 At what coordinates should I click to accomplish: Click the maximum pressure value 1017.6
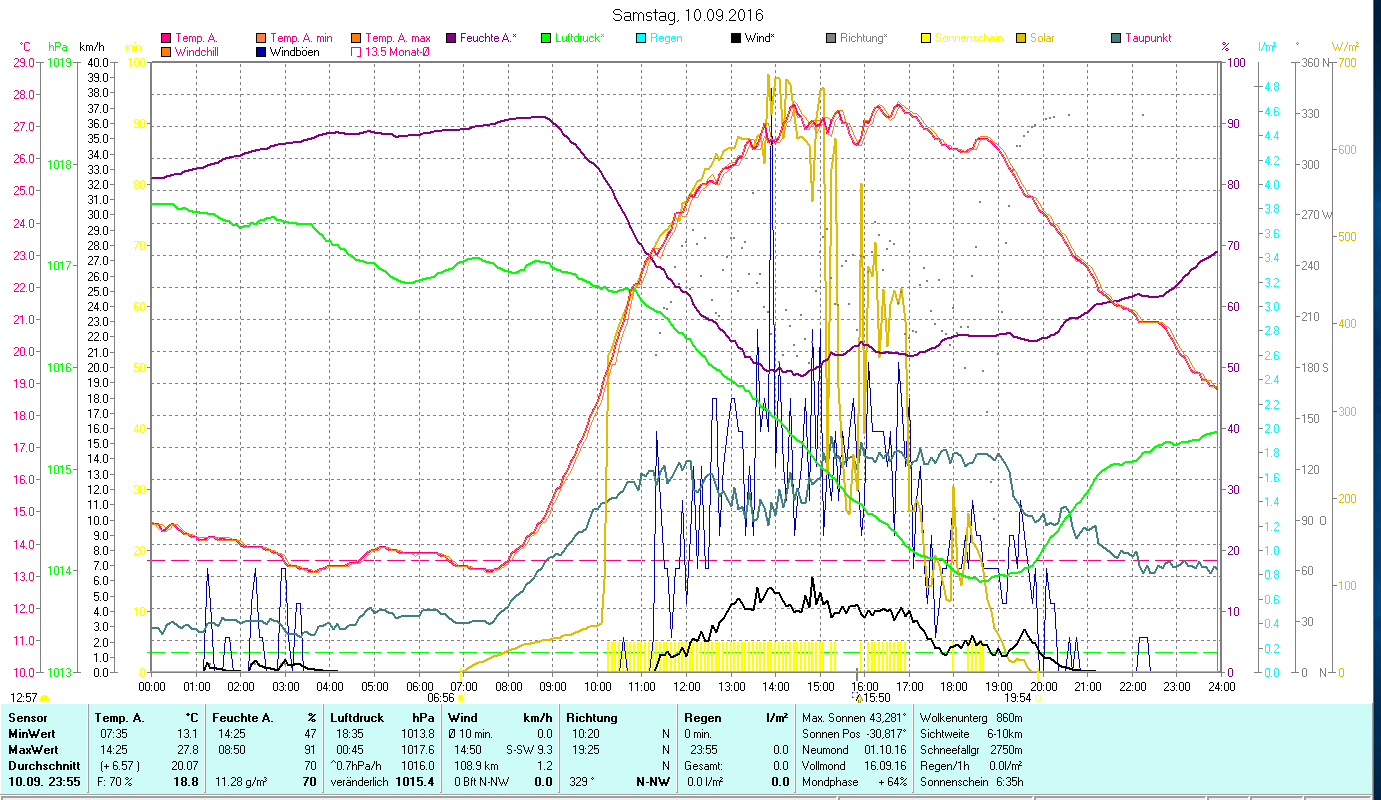coord(416,750)
